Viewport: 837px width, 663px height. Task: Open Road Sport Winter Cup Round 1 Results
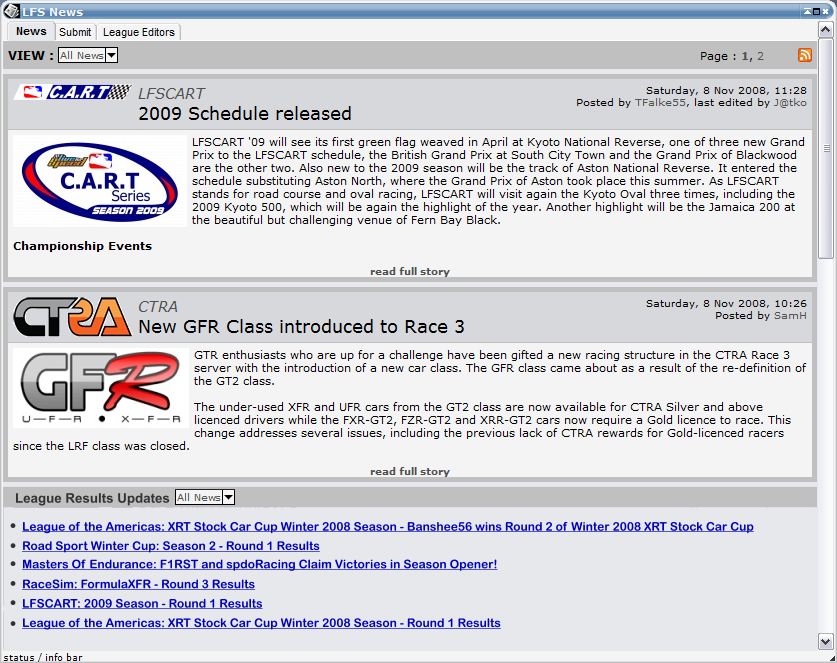coord(171,546)
